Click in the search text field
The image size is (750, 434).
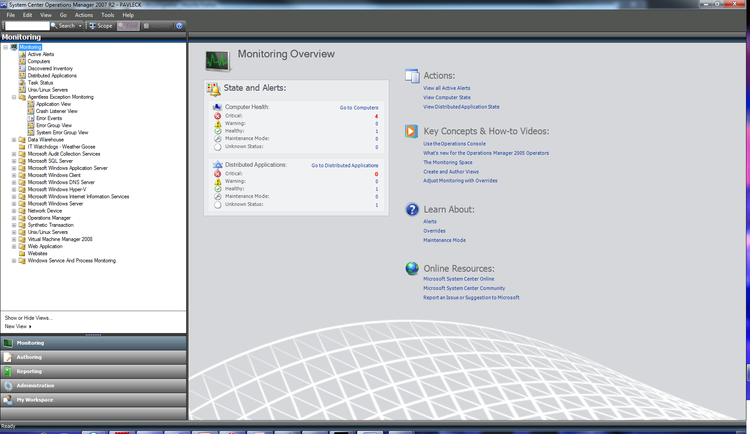pos(26,26)
